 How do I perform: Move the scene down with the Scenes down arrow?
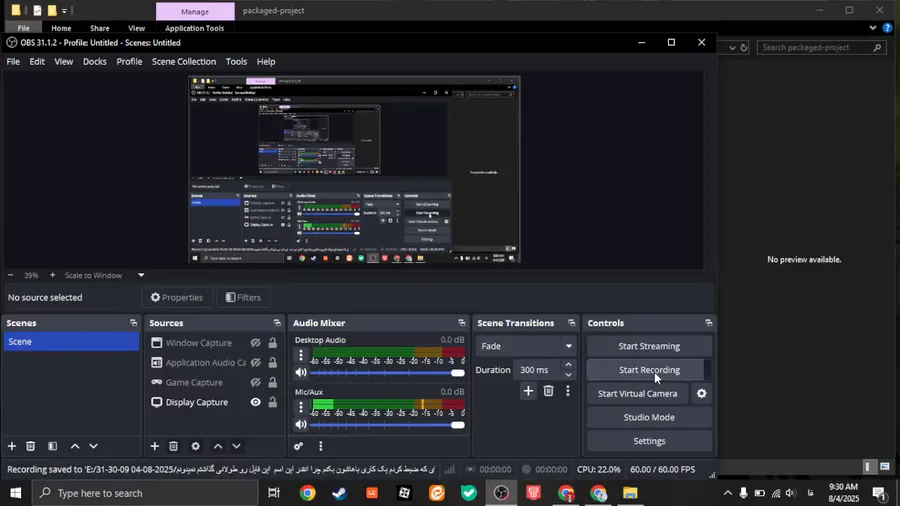click(94, 446)
